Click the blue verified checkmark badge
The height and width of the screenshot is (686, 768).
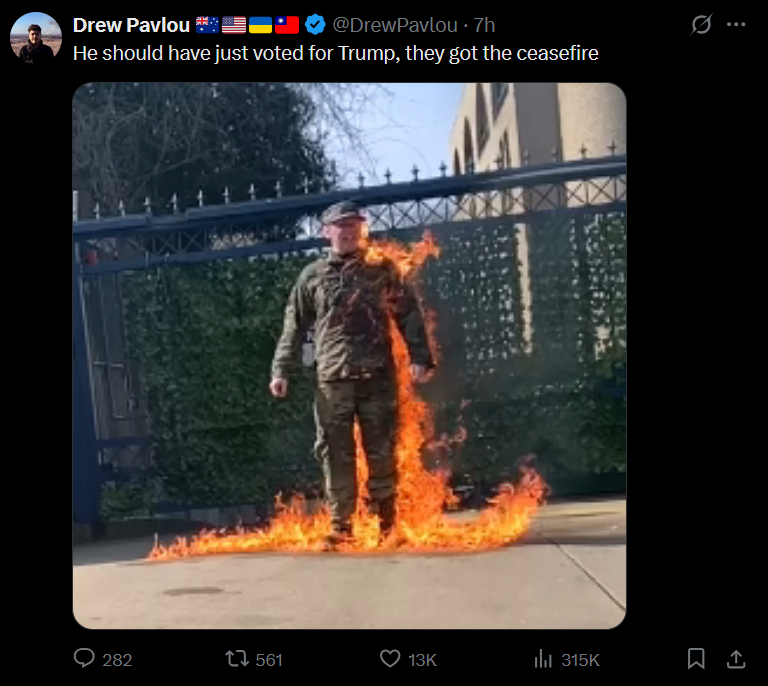point(315,24)
